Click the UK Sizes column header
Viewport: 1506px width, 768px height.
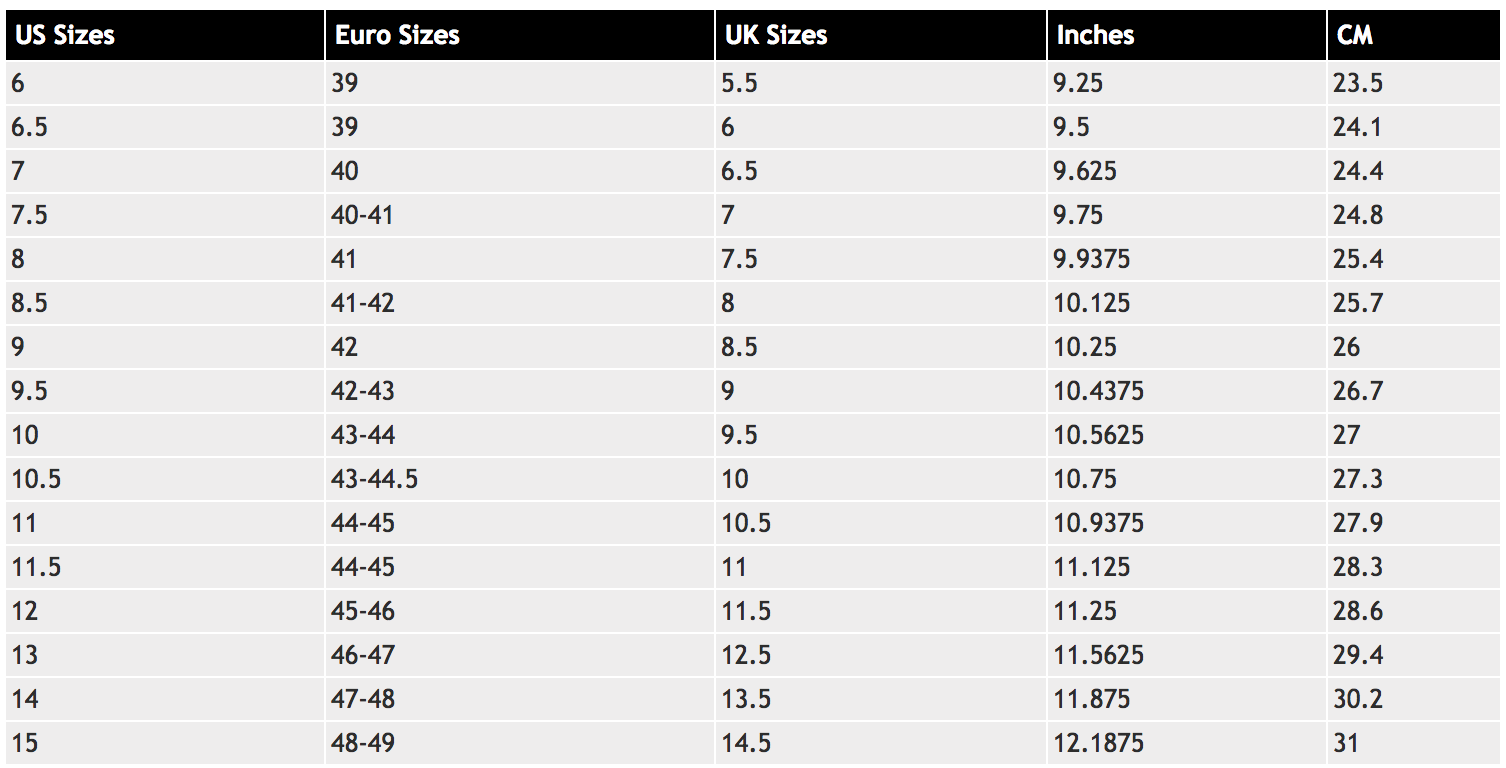point(776,35)
